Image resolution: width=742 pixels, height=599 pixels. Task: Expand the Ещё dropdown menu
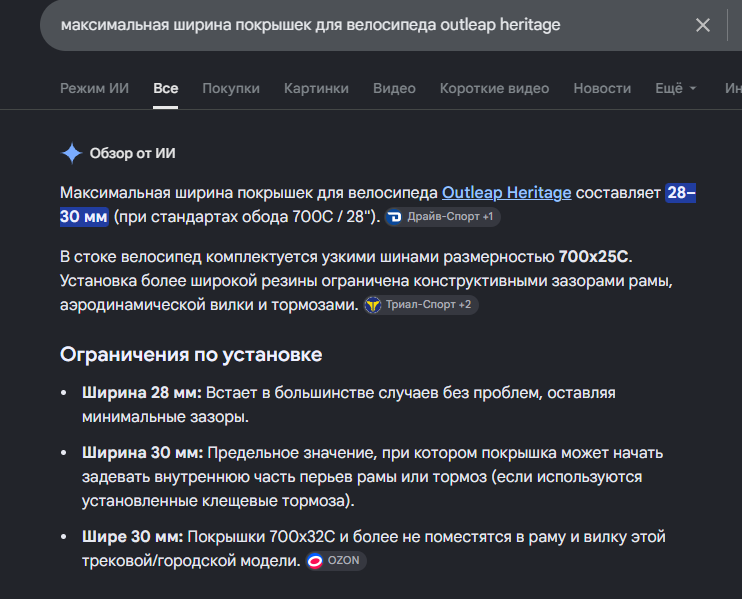(x=675, y=88)
